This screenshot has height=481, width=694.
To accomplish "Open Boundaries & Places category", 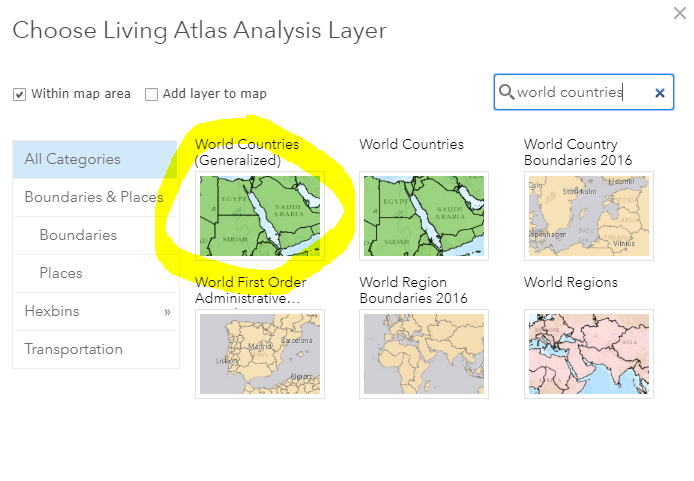I will [95, 197].
